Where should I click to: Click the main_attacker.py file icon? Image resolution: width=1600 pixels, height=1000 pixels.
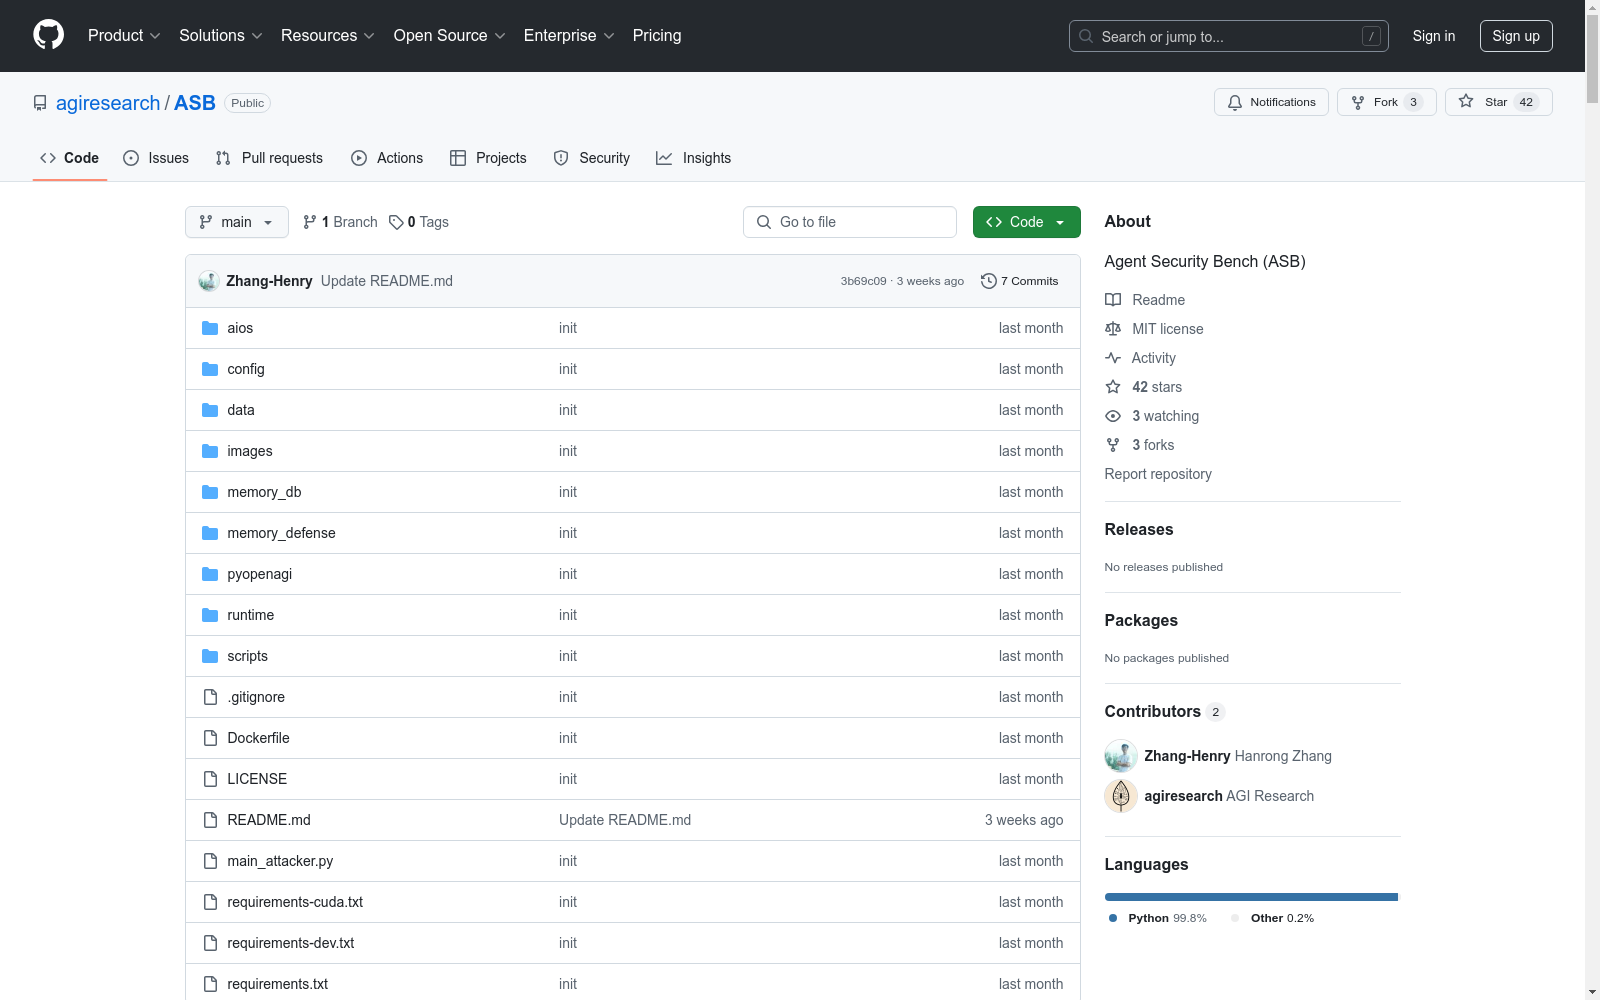click(210, 861)
